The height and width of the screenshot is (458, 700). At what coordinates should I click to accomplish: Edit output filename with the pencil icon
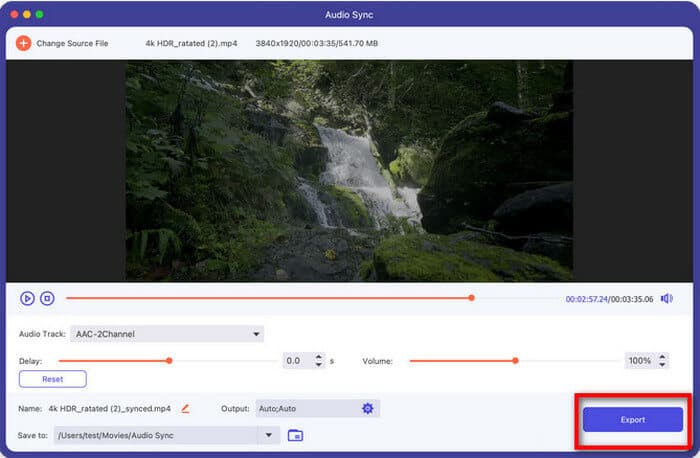click(x=185, y=408)
